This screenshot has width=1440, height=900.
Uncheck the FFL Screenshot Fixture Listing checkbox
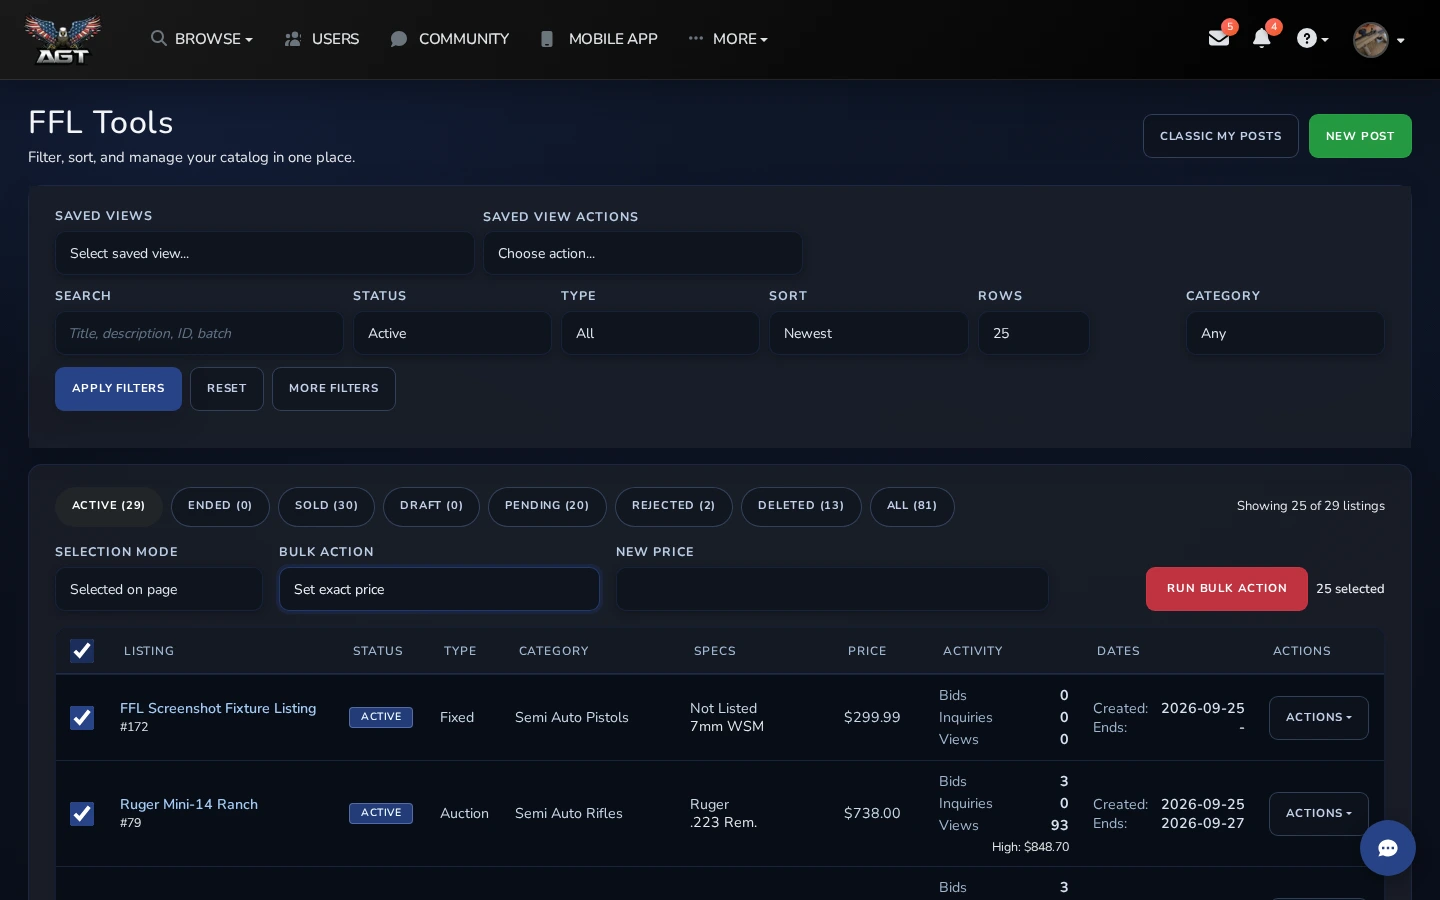click(x=82, y=718)
